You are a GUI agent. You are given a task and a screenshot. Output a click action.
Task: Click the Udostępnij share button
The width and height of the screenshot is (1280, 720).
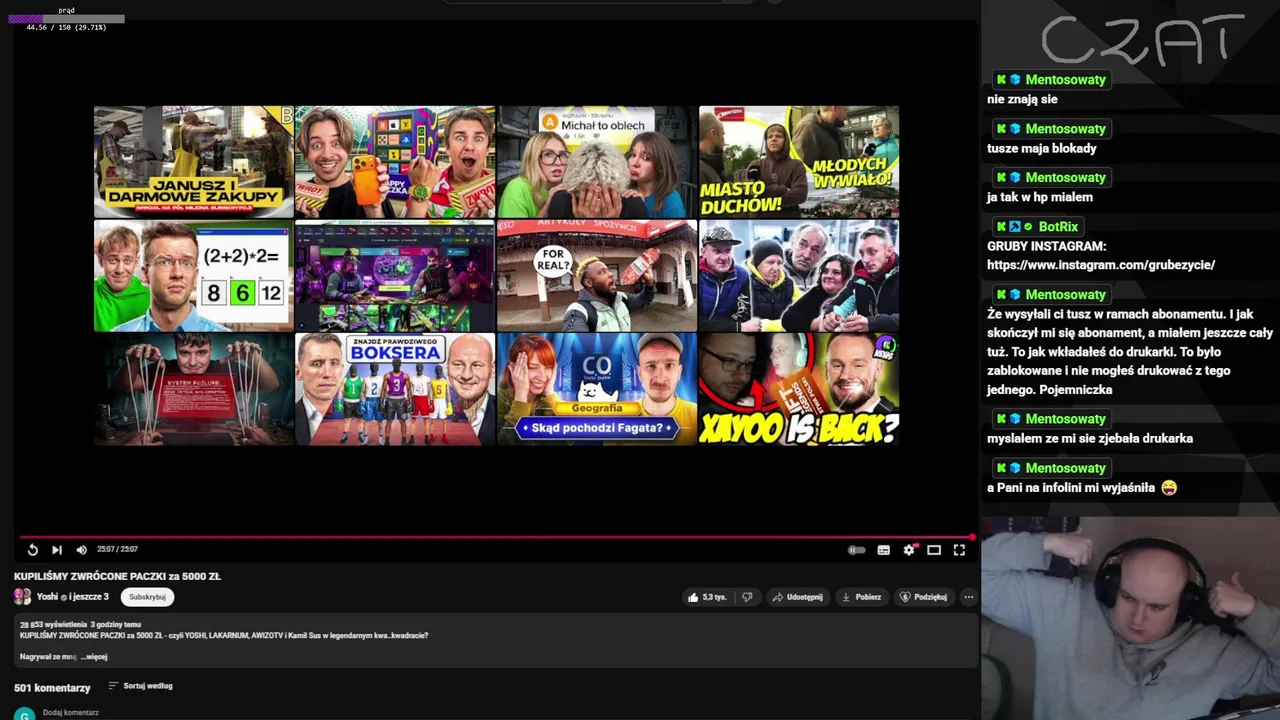tap(797, 597)
